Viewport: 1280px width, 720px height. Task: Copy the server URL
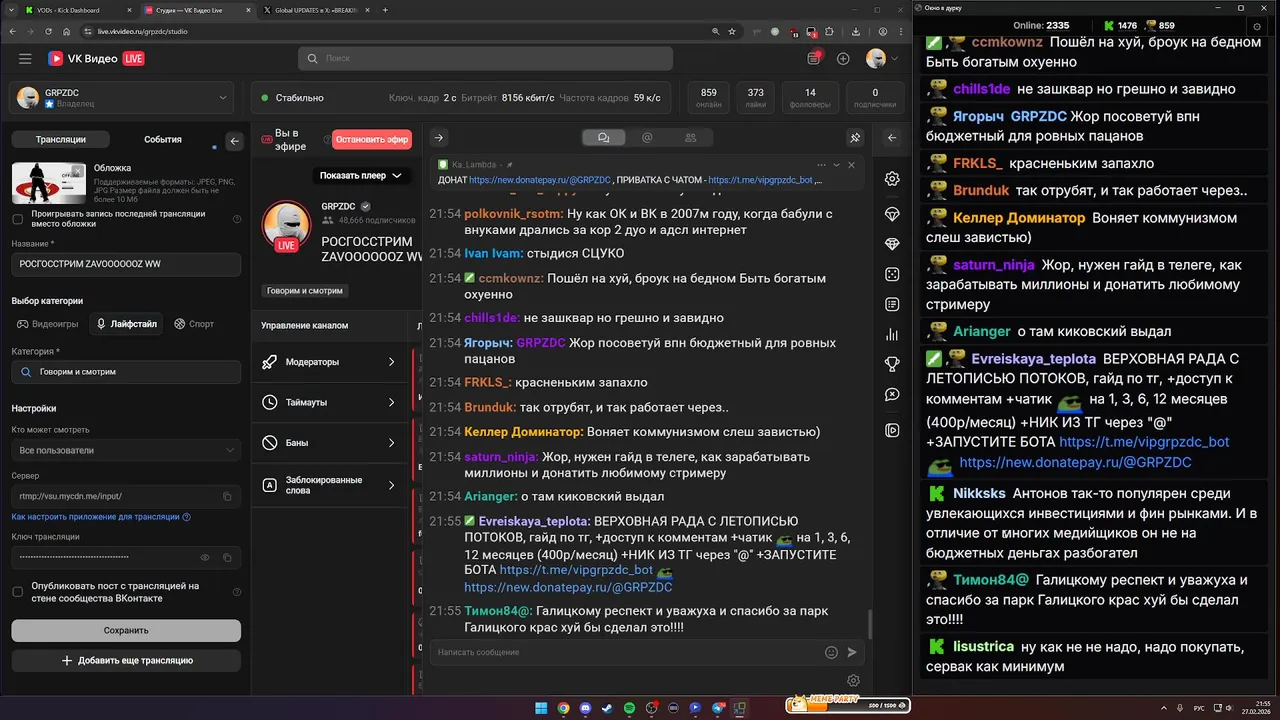coord(227,496)
